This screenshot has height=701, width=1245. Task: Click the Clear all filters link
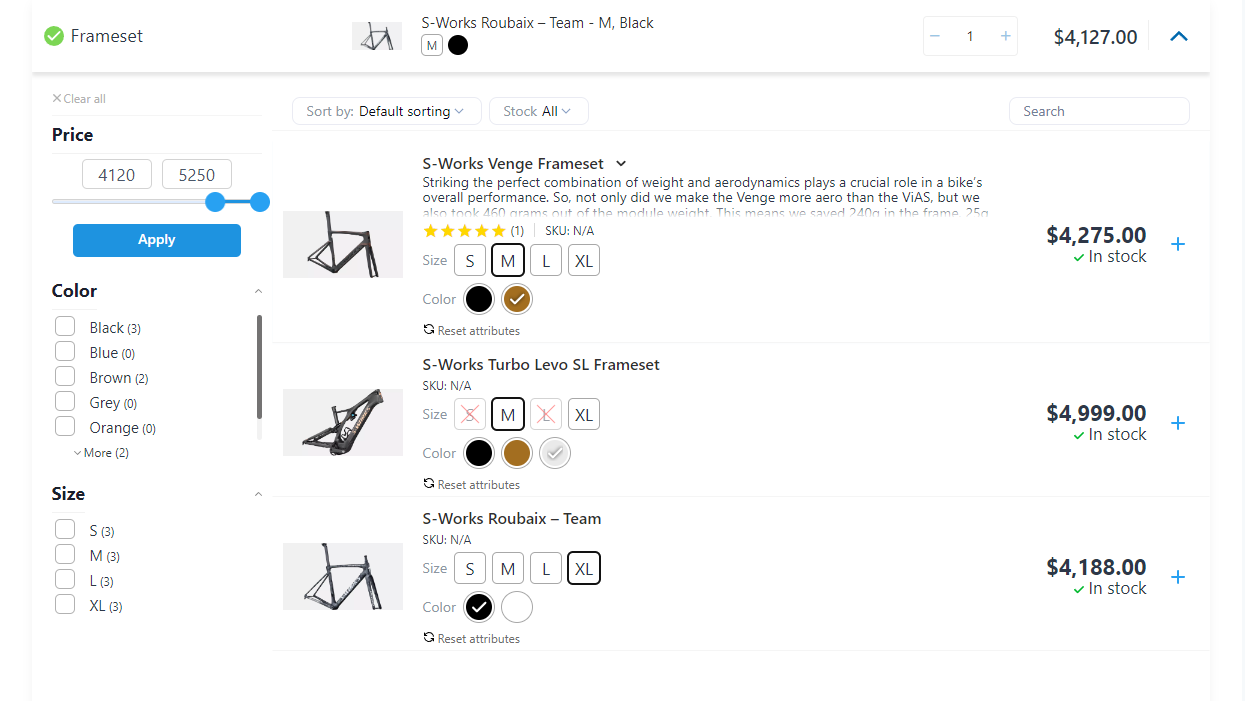point(78,98)
